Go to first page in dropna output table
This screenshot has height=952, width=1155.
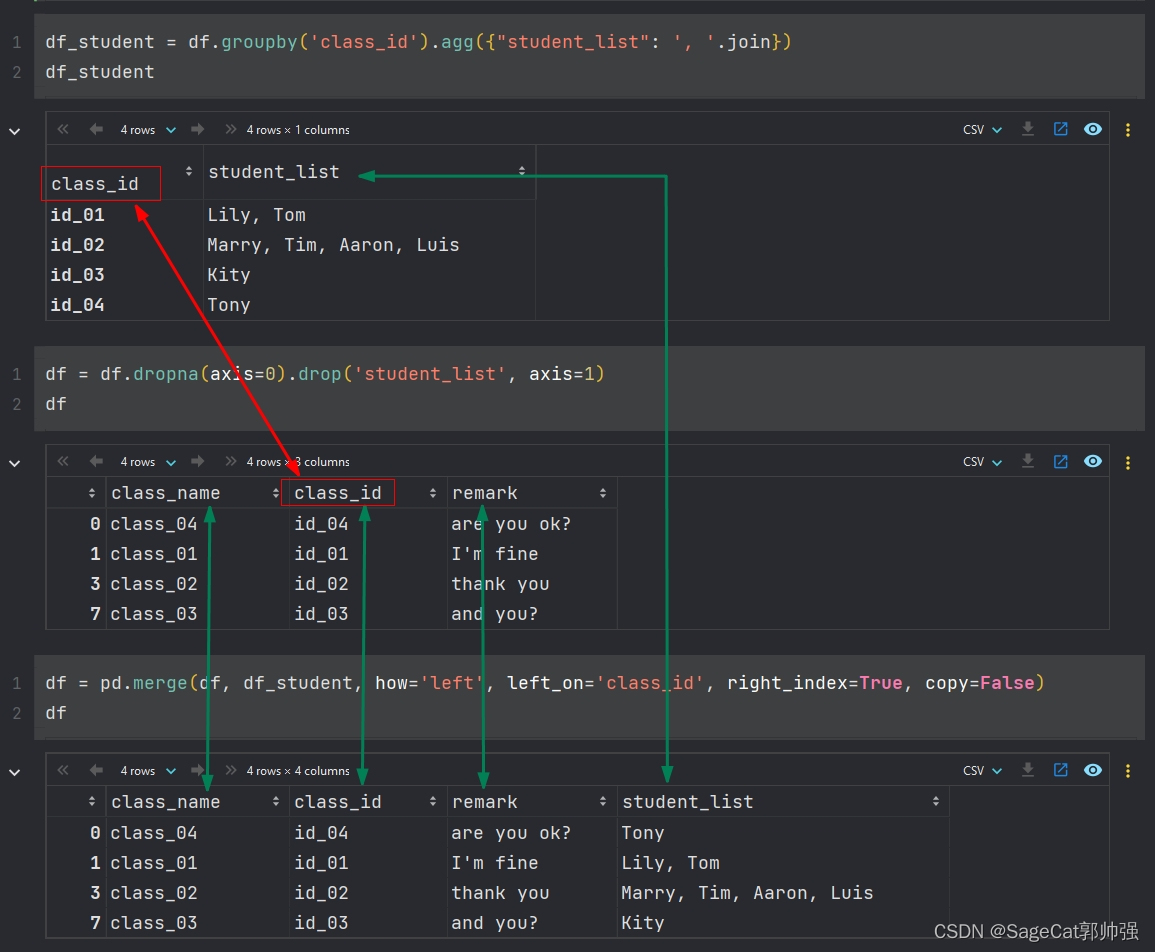(x=63, y=461)
